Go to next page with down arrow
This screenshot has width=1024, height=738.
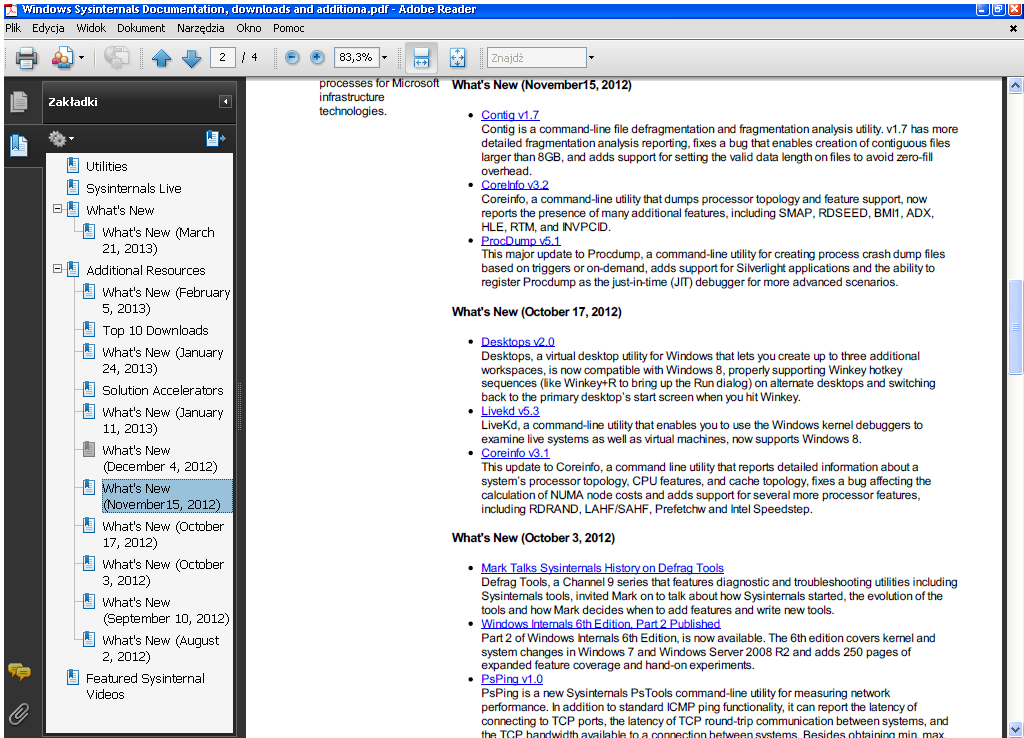191,58
